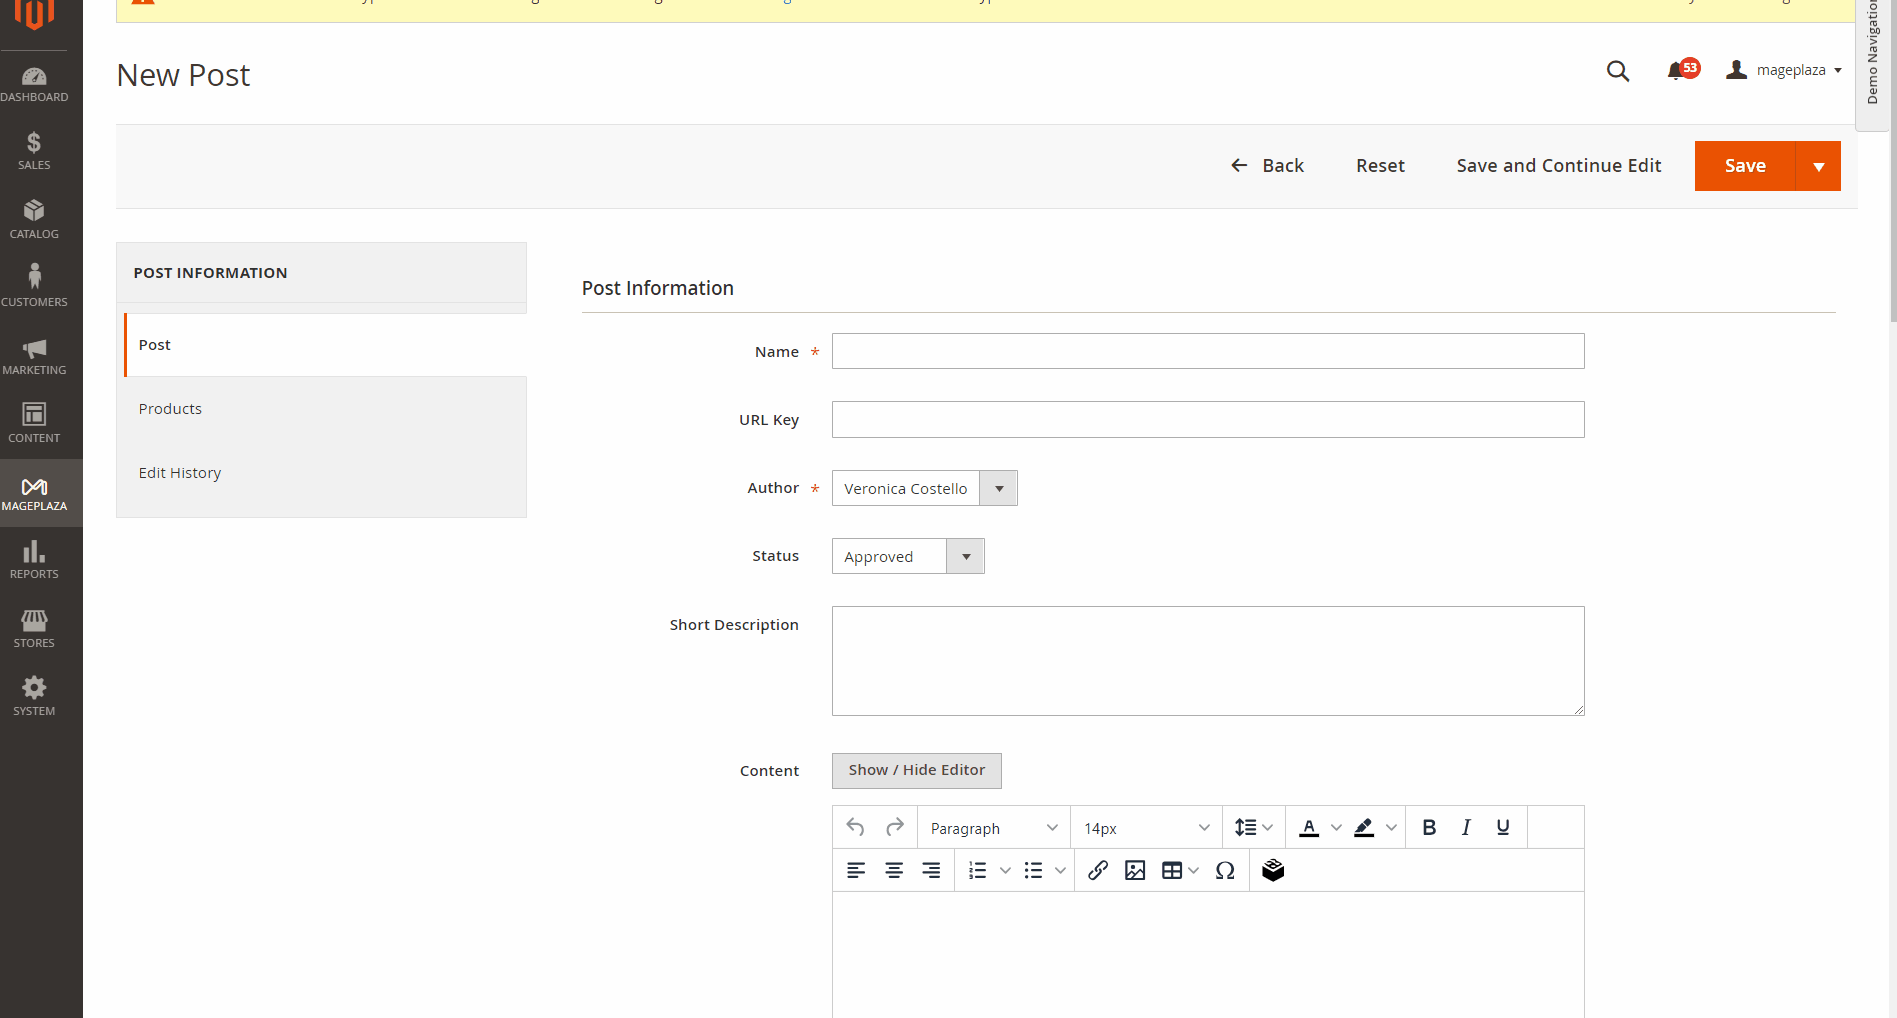Click the redo icon in editor toolbar

click(894, 827)
